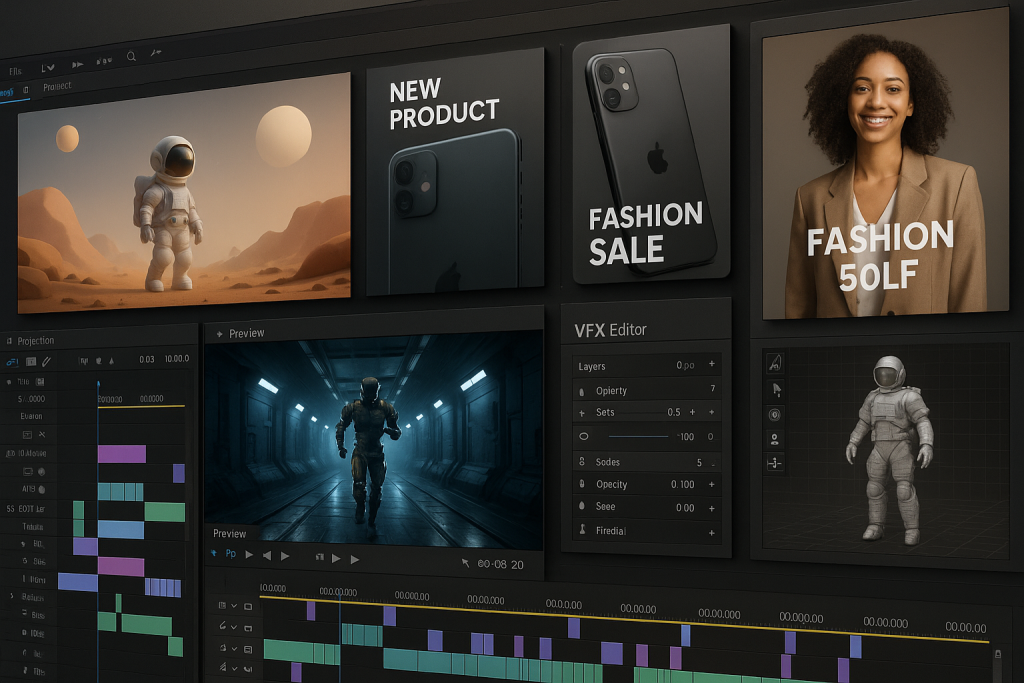Expand the first track chevron in bottom timeline
Viewport: 1024px width, 683px height.
point(234,606)
